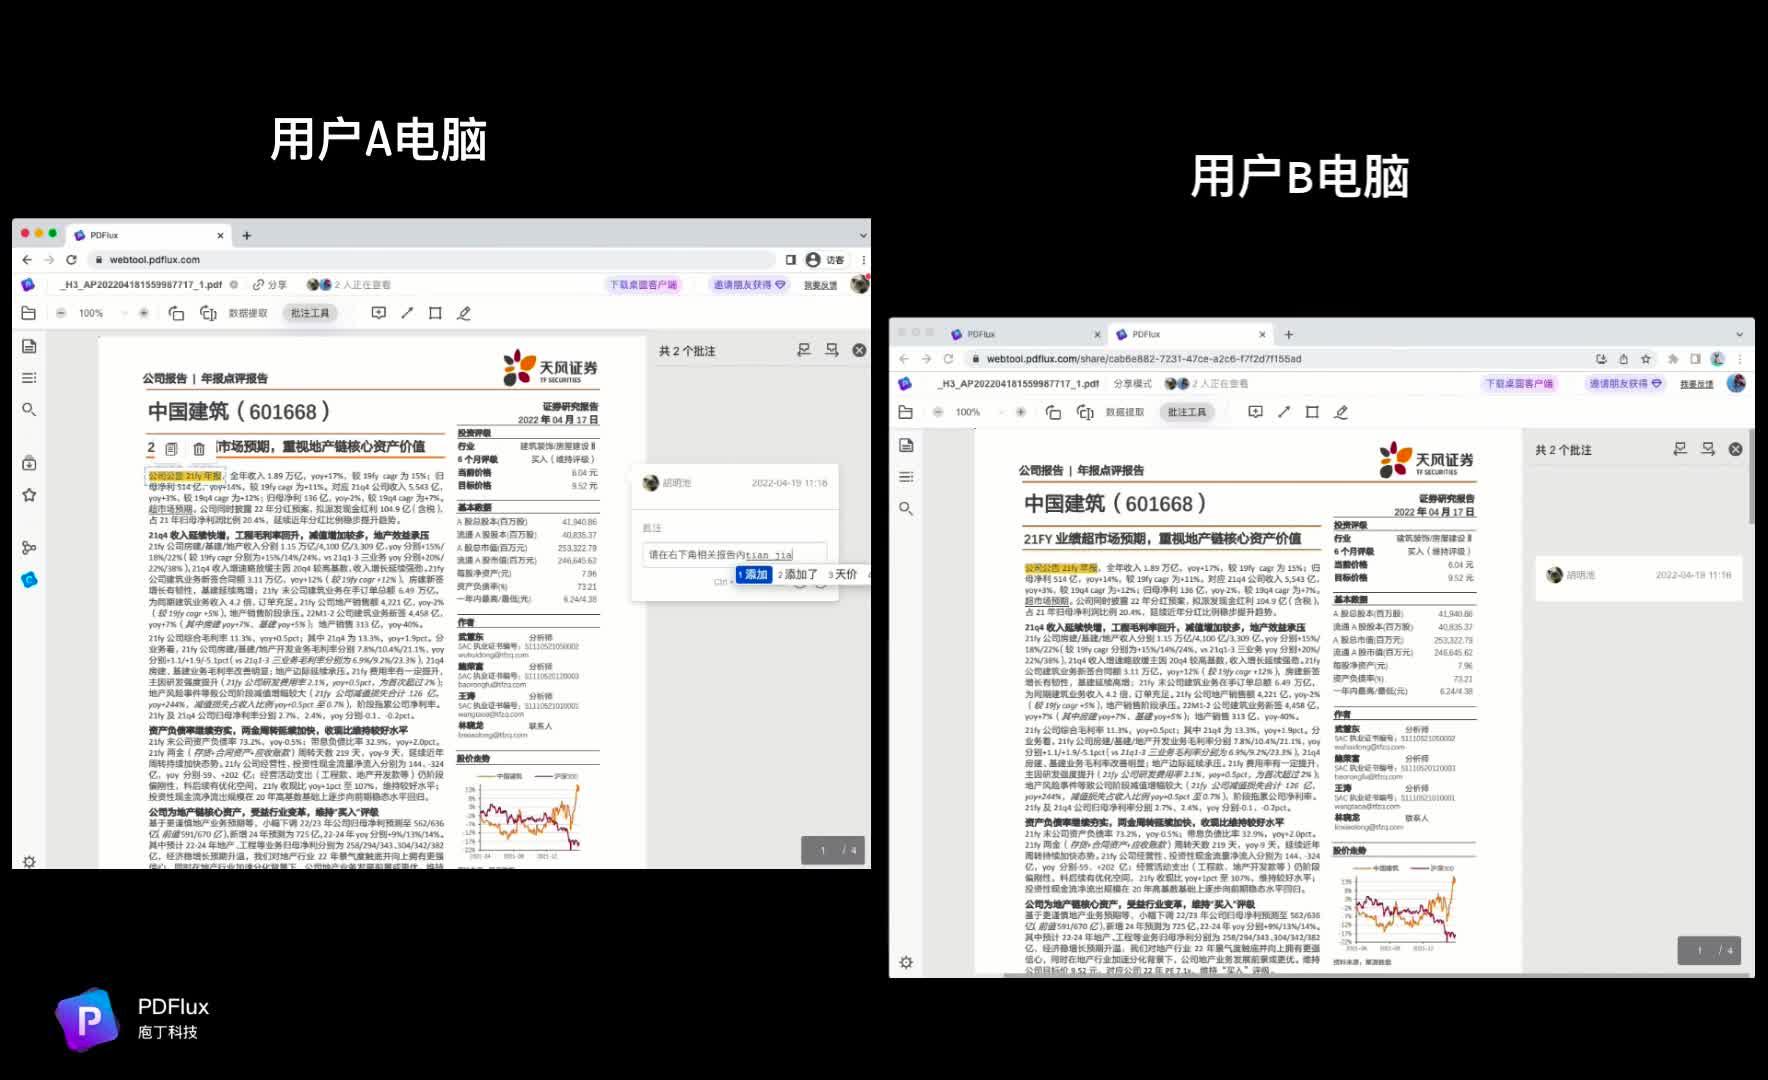Select the highlighter annotation tool
This screenshot has height=1080, width=1768.
click(464, 313)
